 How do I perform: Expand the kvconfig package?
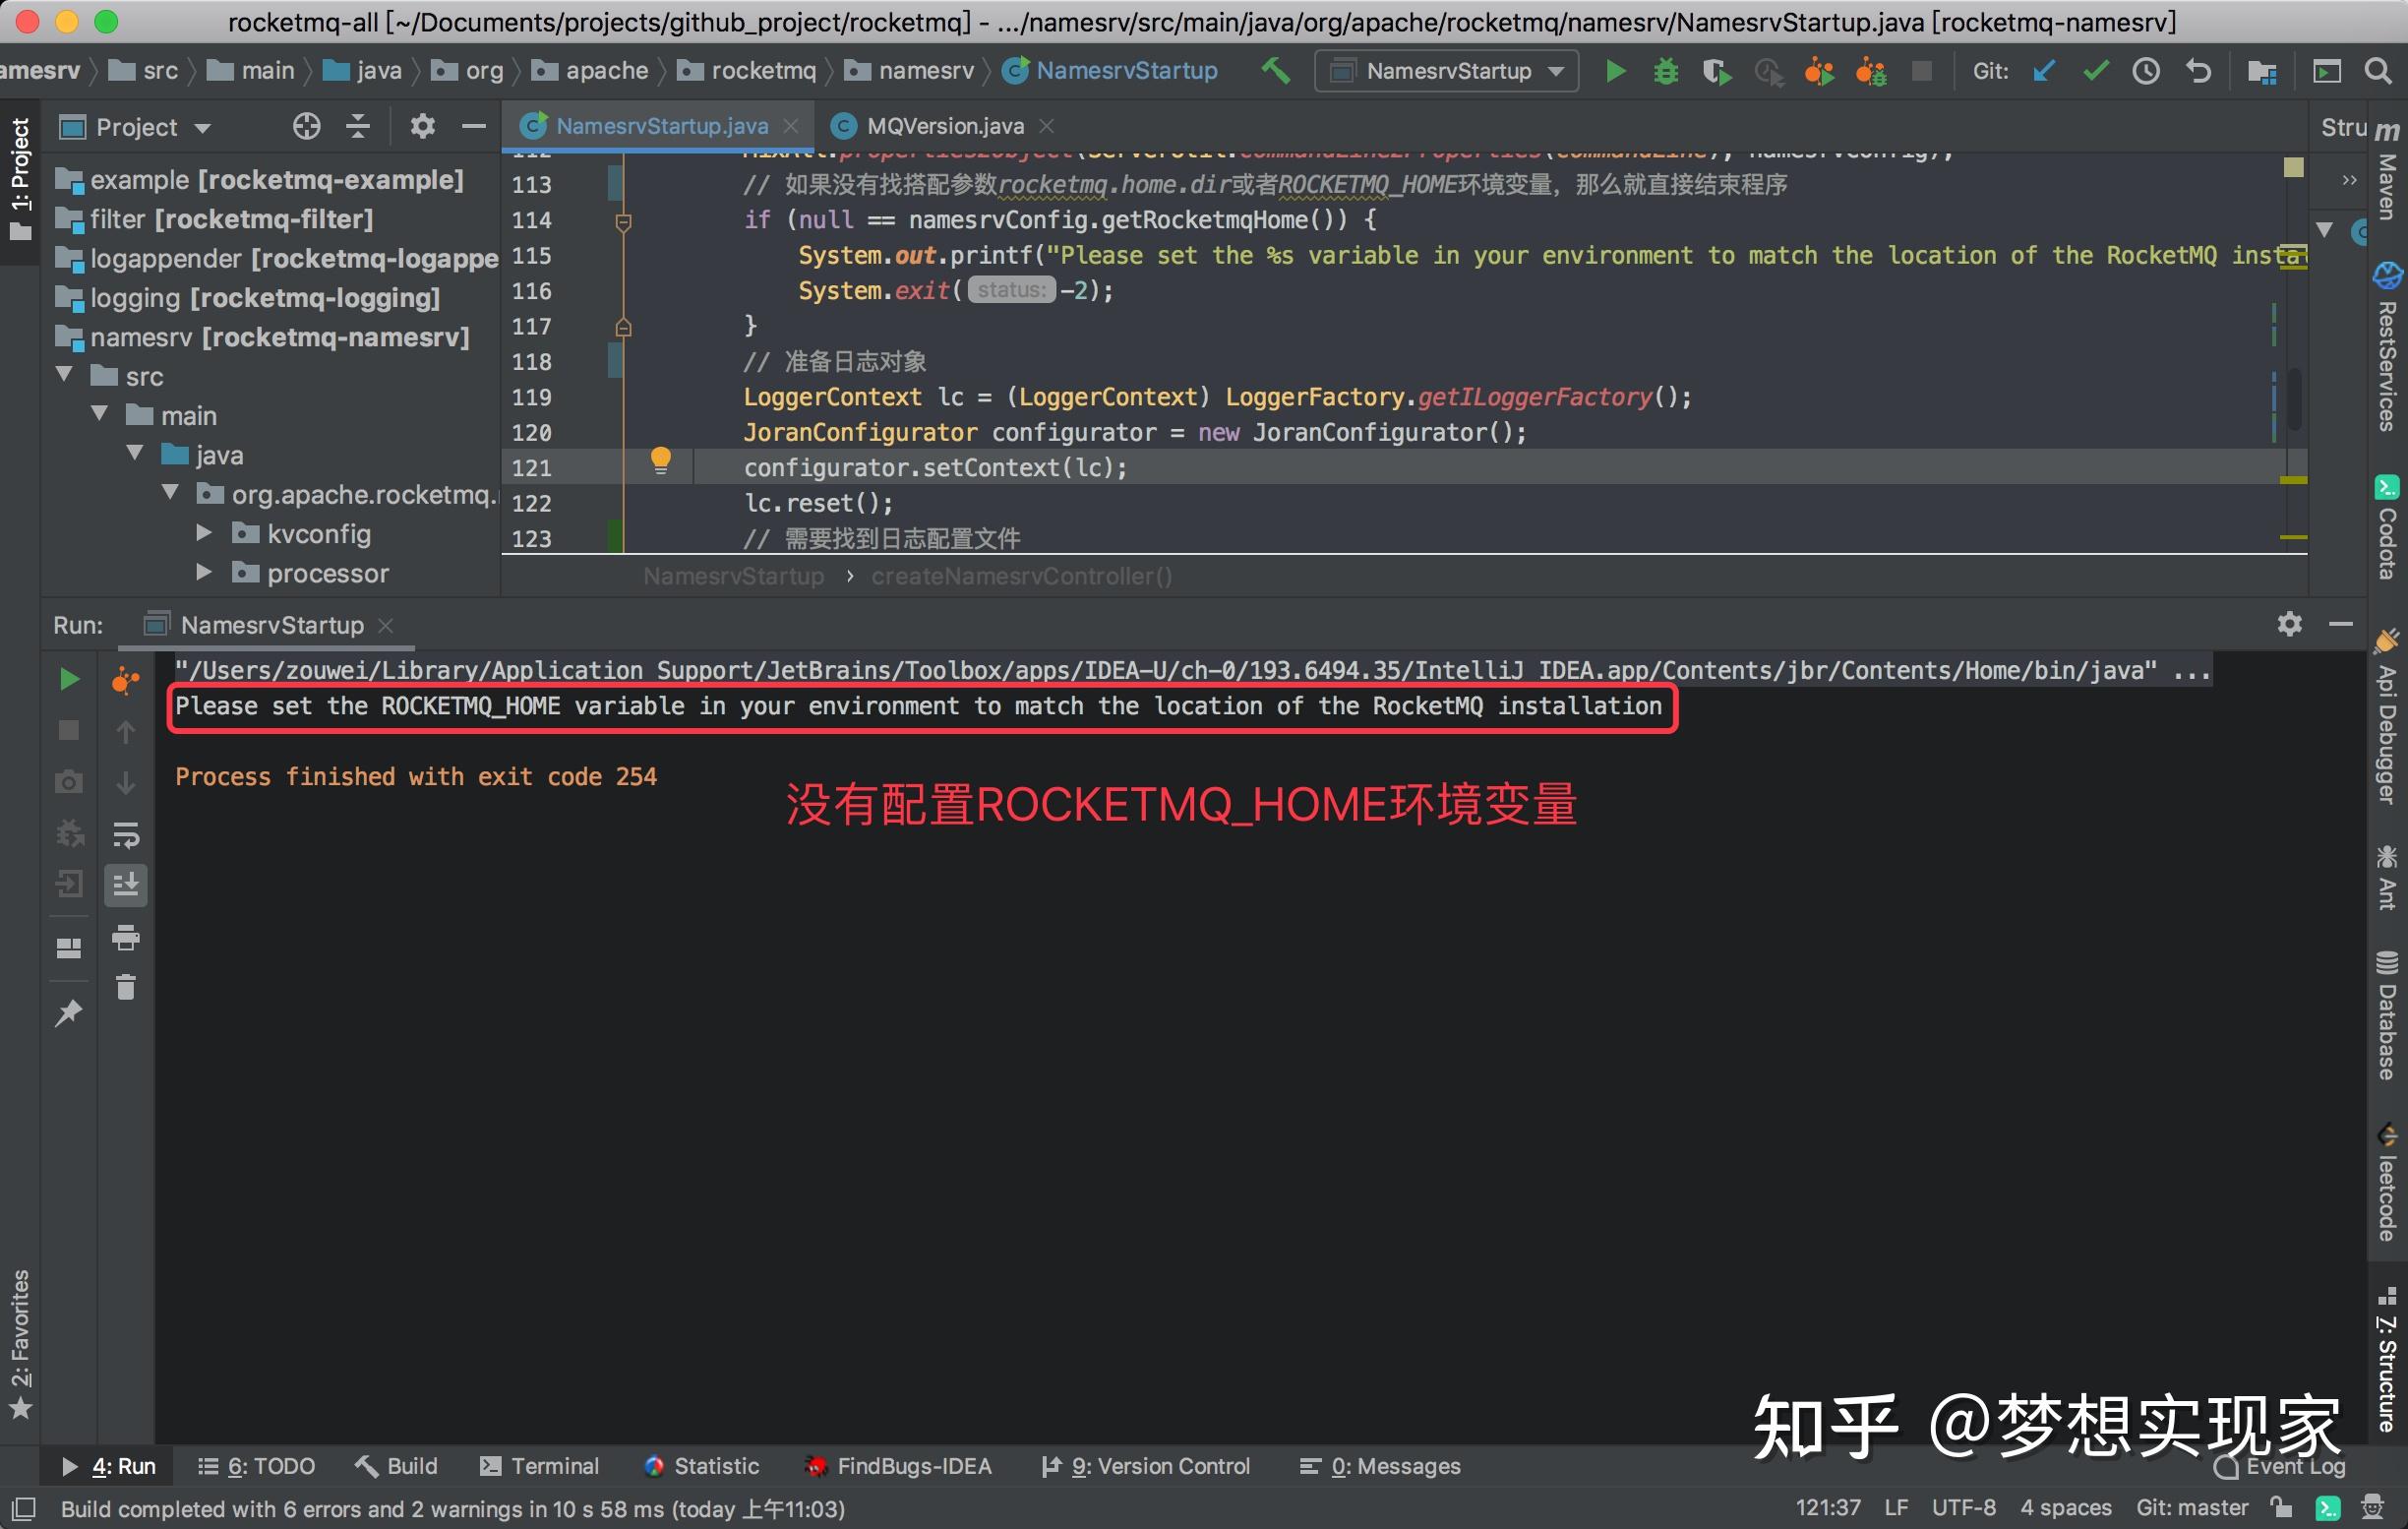click(x=204, y=532)
